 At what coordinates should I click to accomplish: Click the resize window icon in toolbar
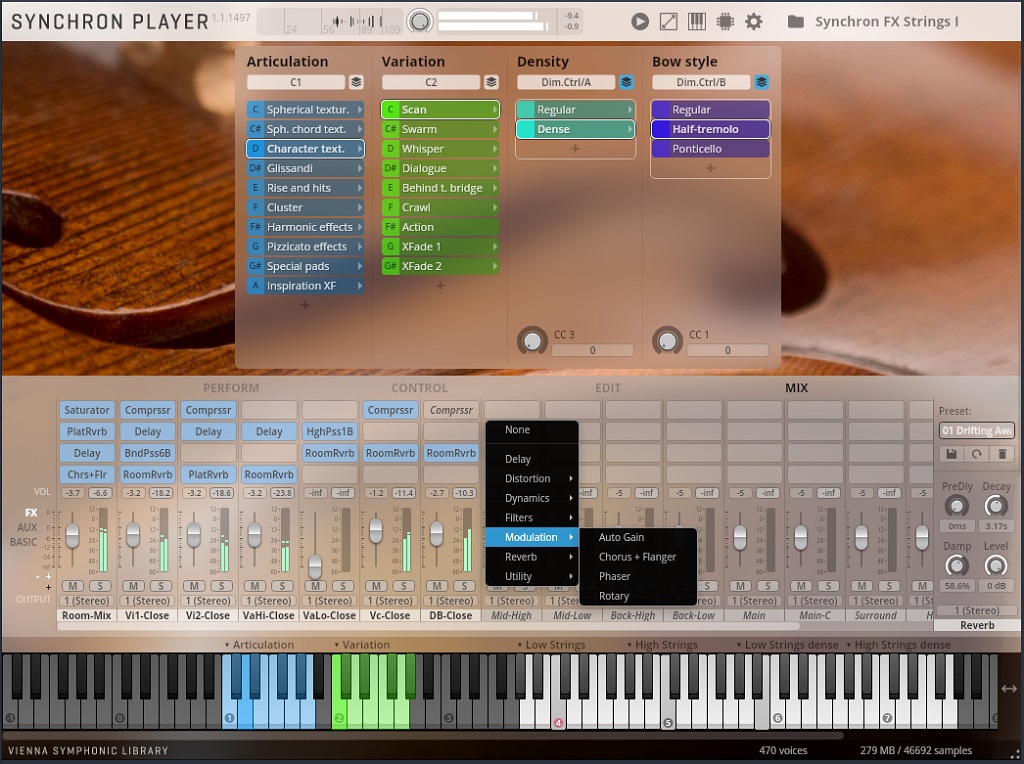point(669,22)
